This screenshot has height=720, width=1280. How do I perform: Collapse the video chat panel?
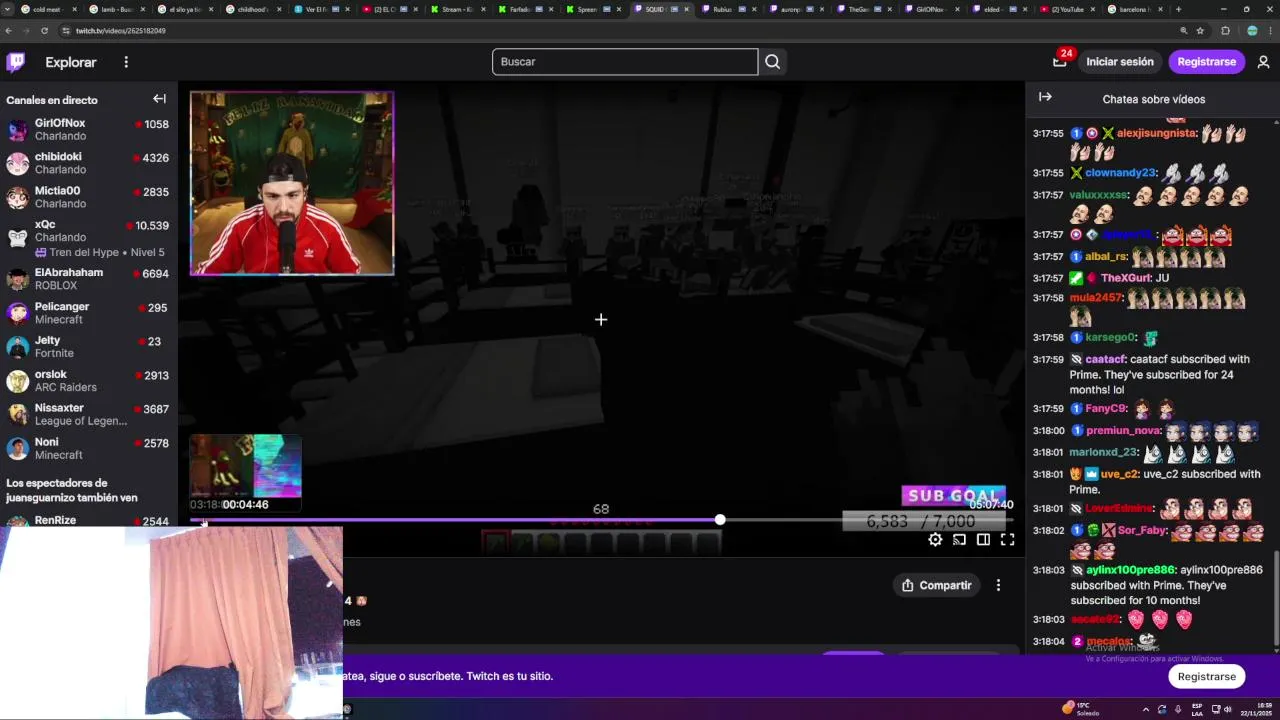1045,97
